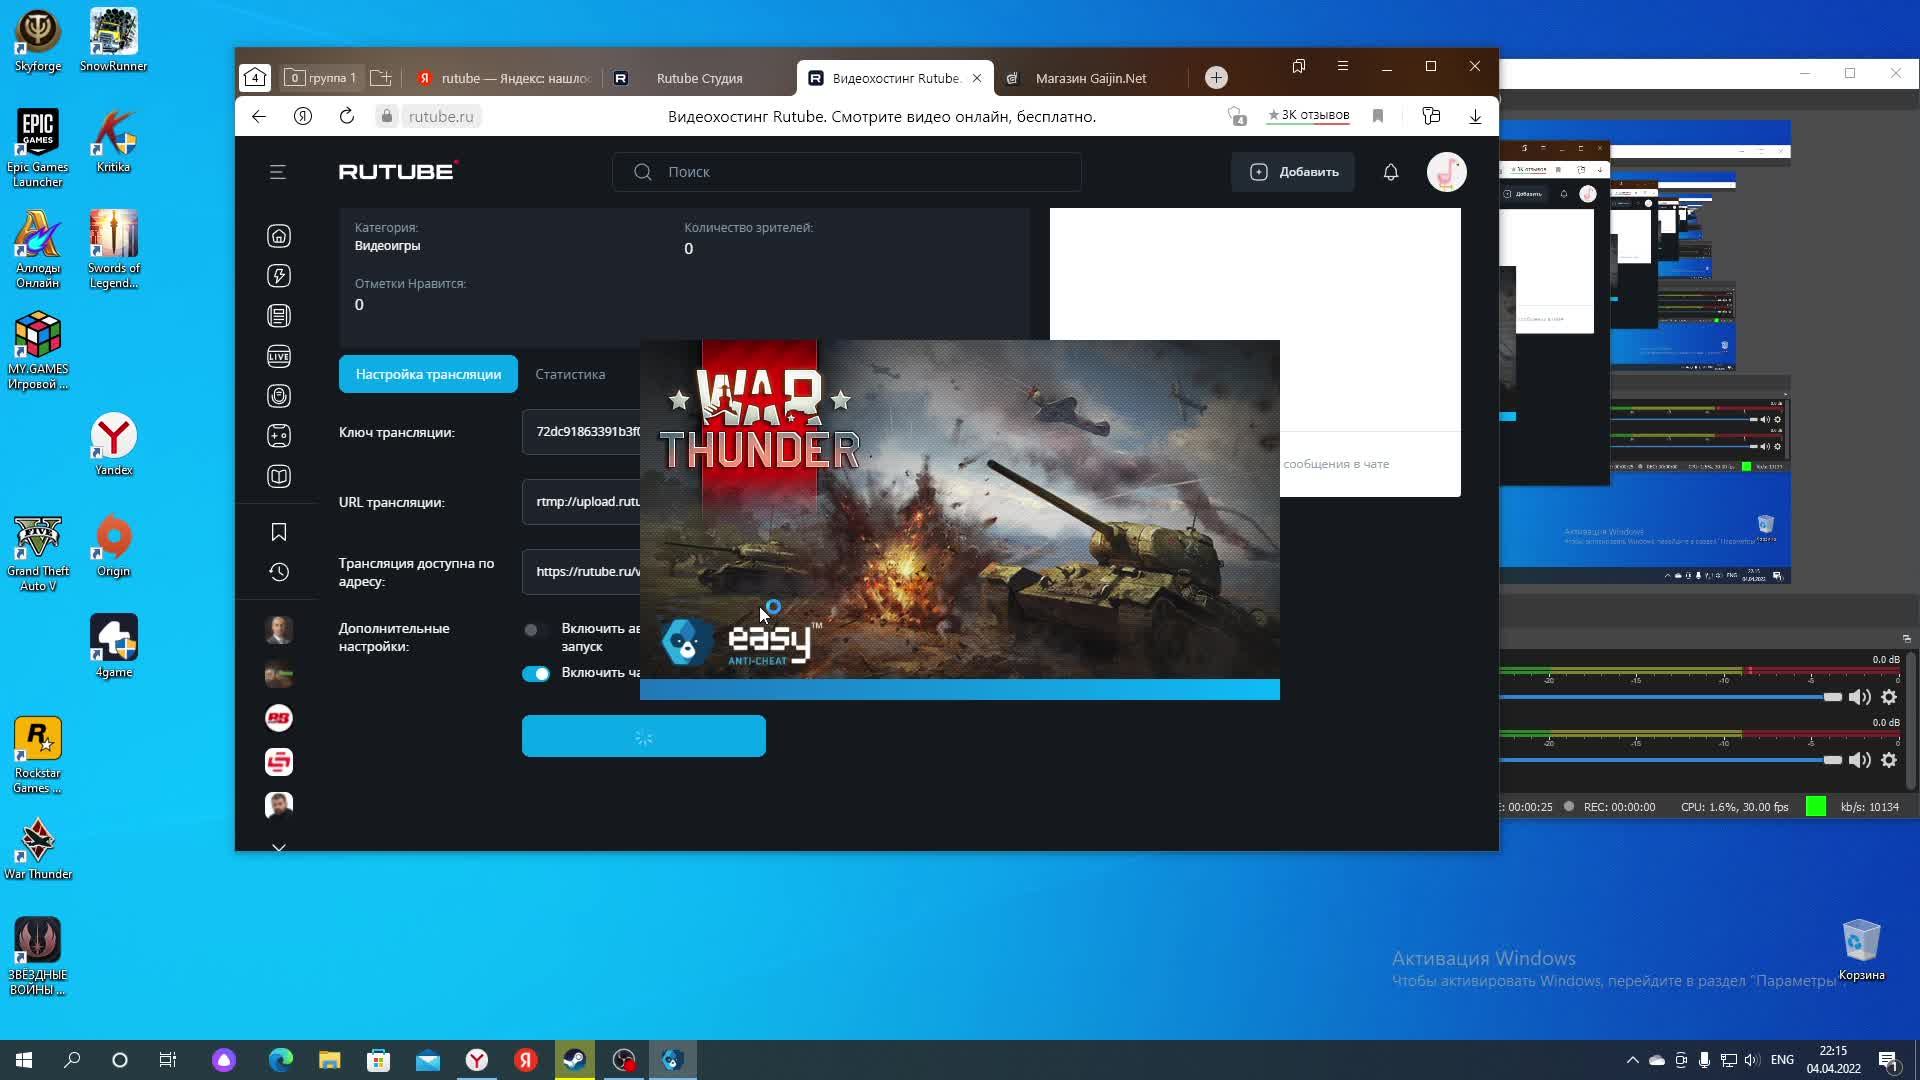Screen dimensions: 1920x1080
Task: Open the browser menu lines button
Action: coord(1343,66)
